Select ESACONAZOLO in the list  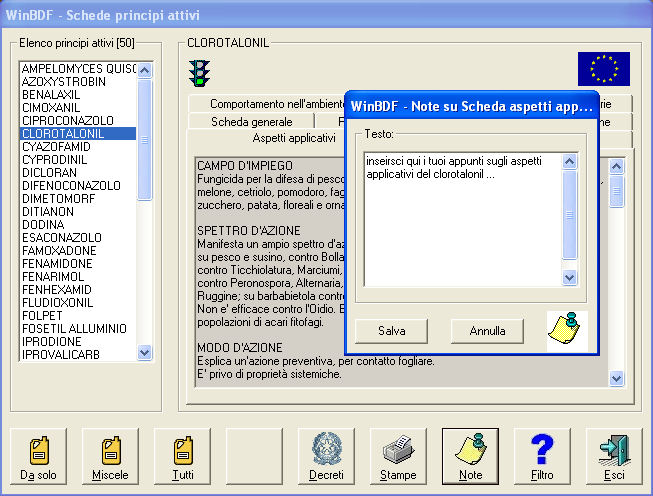point(78,237)
